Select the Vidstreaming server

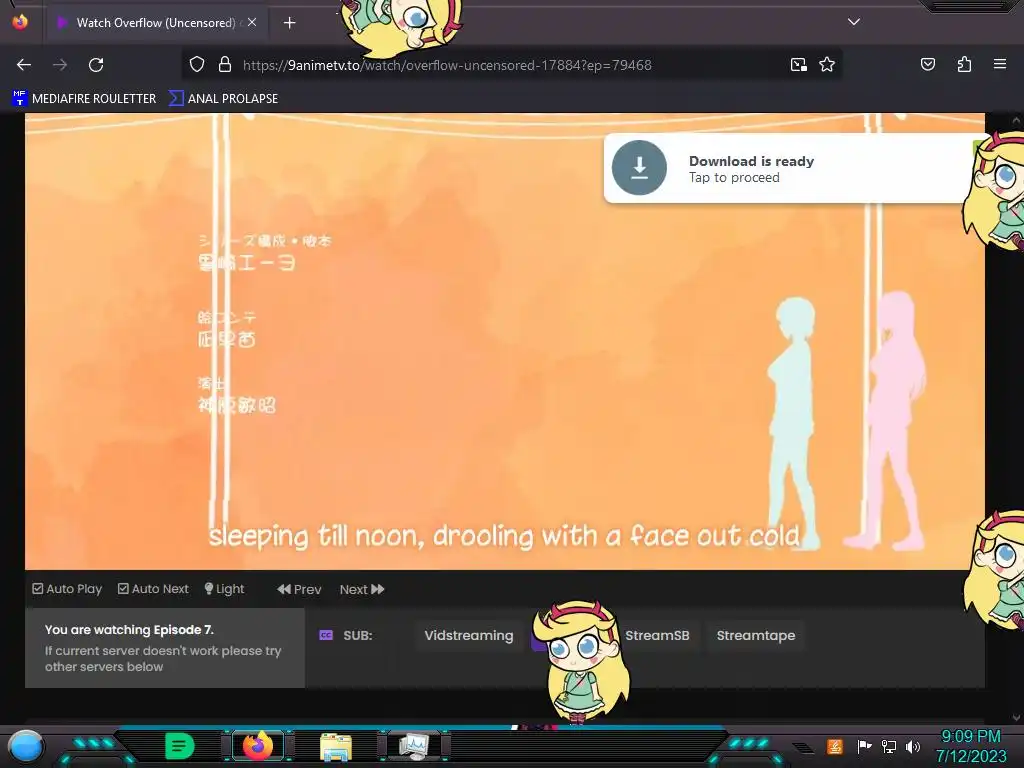[469, 635]
